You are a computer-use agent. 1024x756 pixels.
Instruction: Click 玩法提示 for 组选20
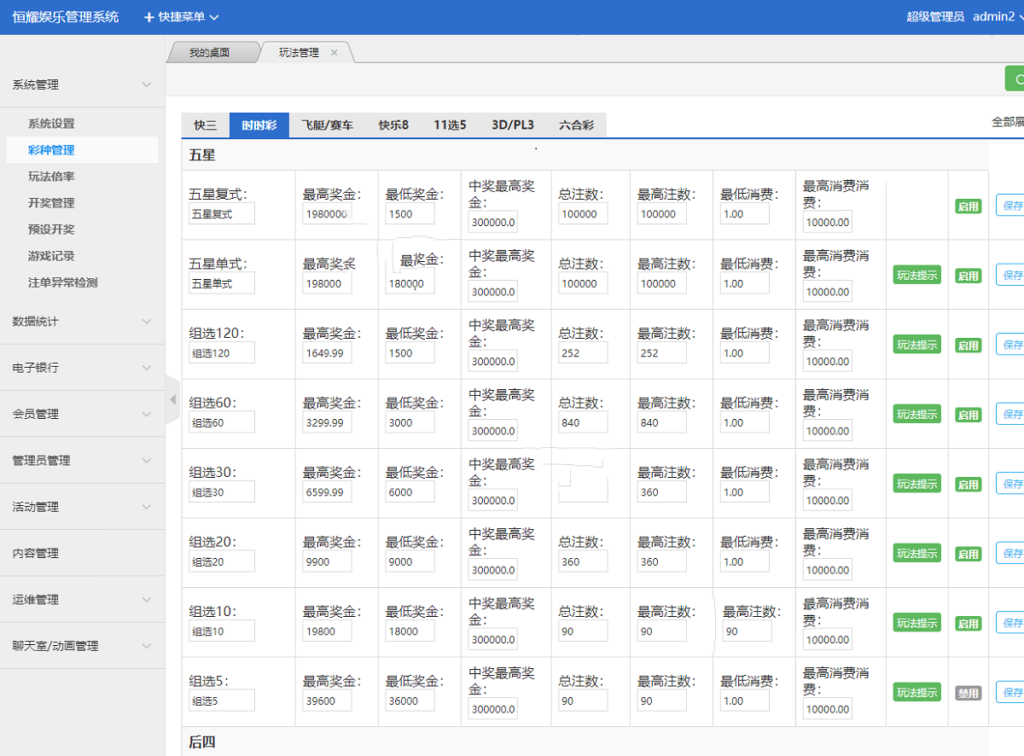(917, 554)
